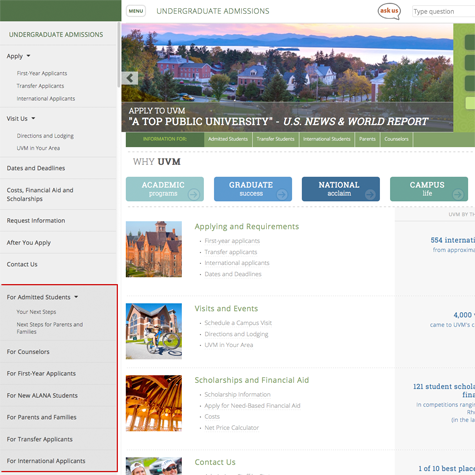Open First-Year Applicants in sidebar
475x475 pixels.
pos(42,73)
